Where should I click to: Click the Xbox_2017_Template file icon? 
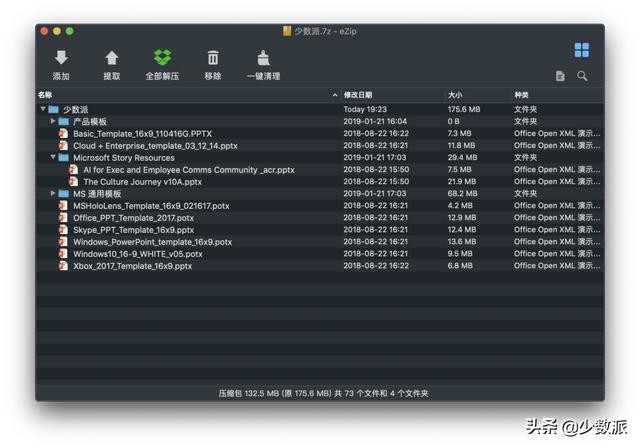click(x=63, y=266)
